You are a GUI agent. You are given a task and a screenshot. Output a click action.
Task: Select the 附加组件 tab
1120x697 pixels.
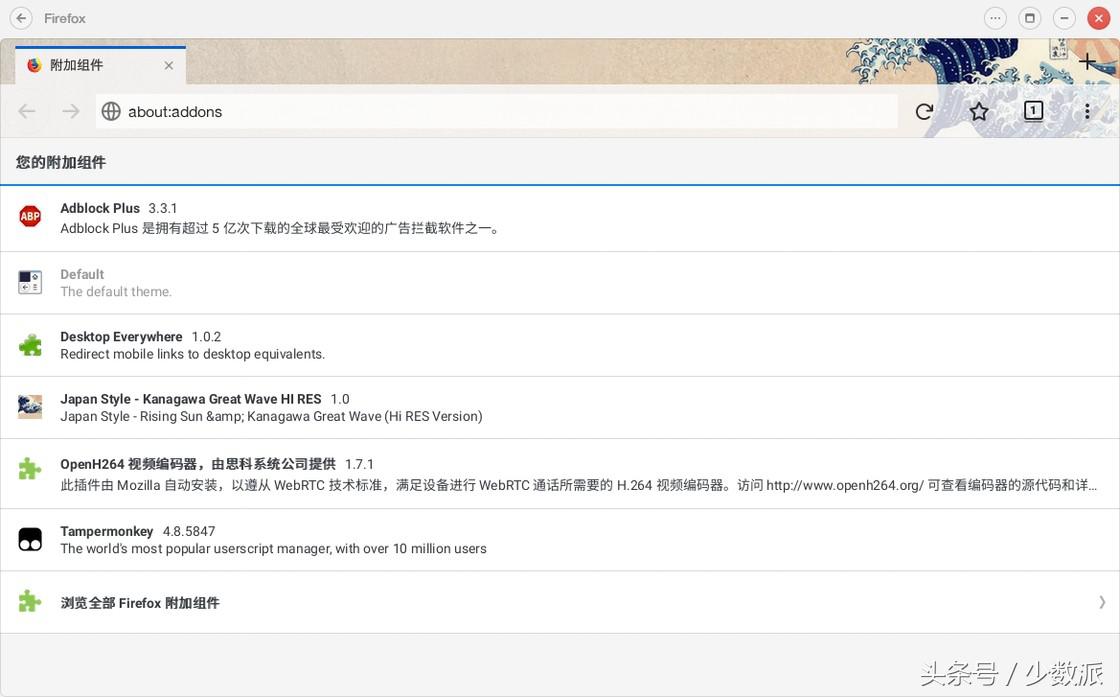coord(100,65)
